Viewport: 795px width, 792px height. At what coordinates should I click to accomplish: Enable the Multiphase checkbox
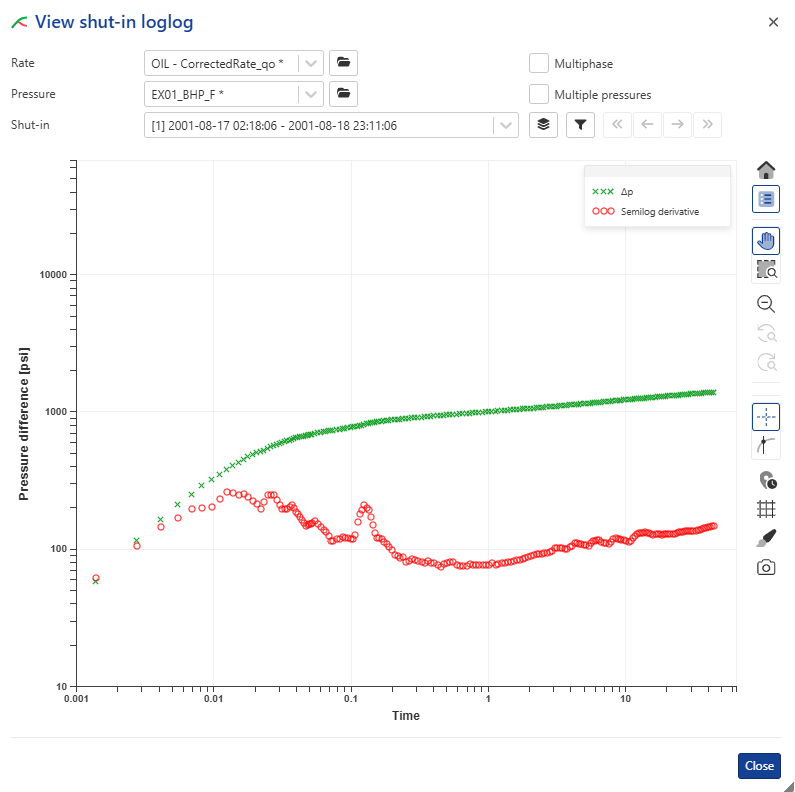(x=539, y=63)
